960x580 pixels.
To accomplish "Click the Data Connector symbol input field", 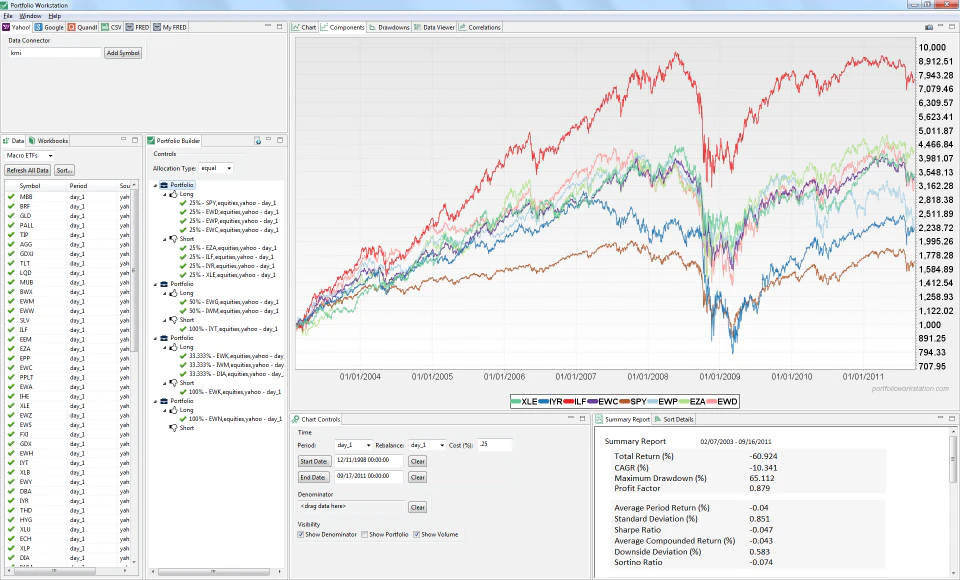I will click(x=55, y=53).
